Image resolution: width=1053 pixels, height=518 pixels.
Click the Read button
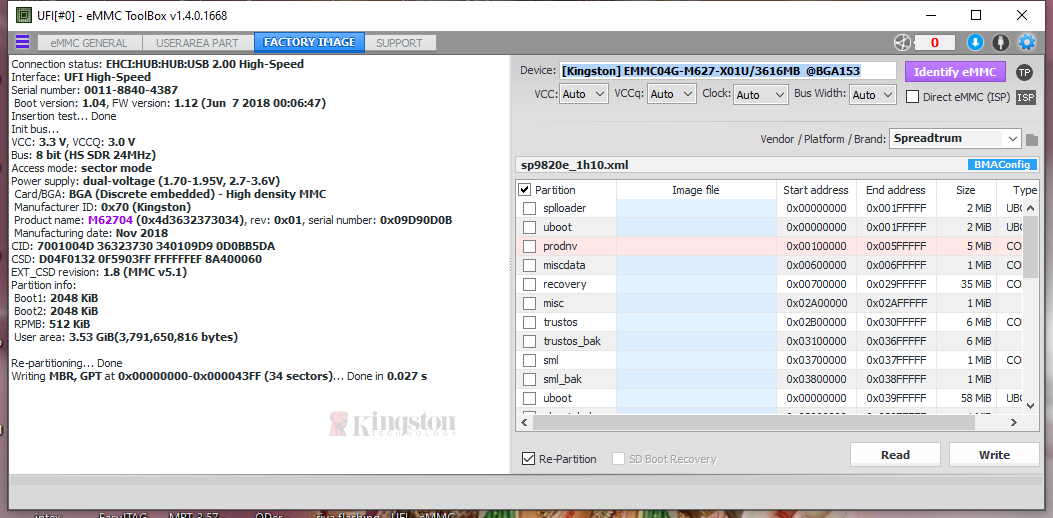pos(895,455)
